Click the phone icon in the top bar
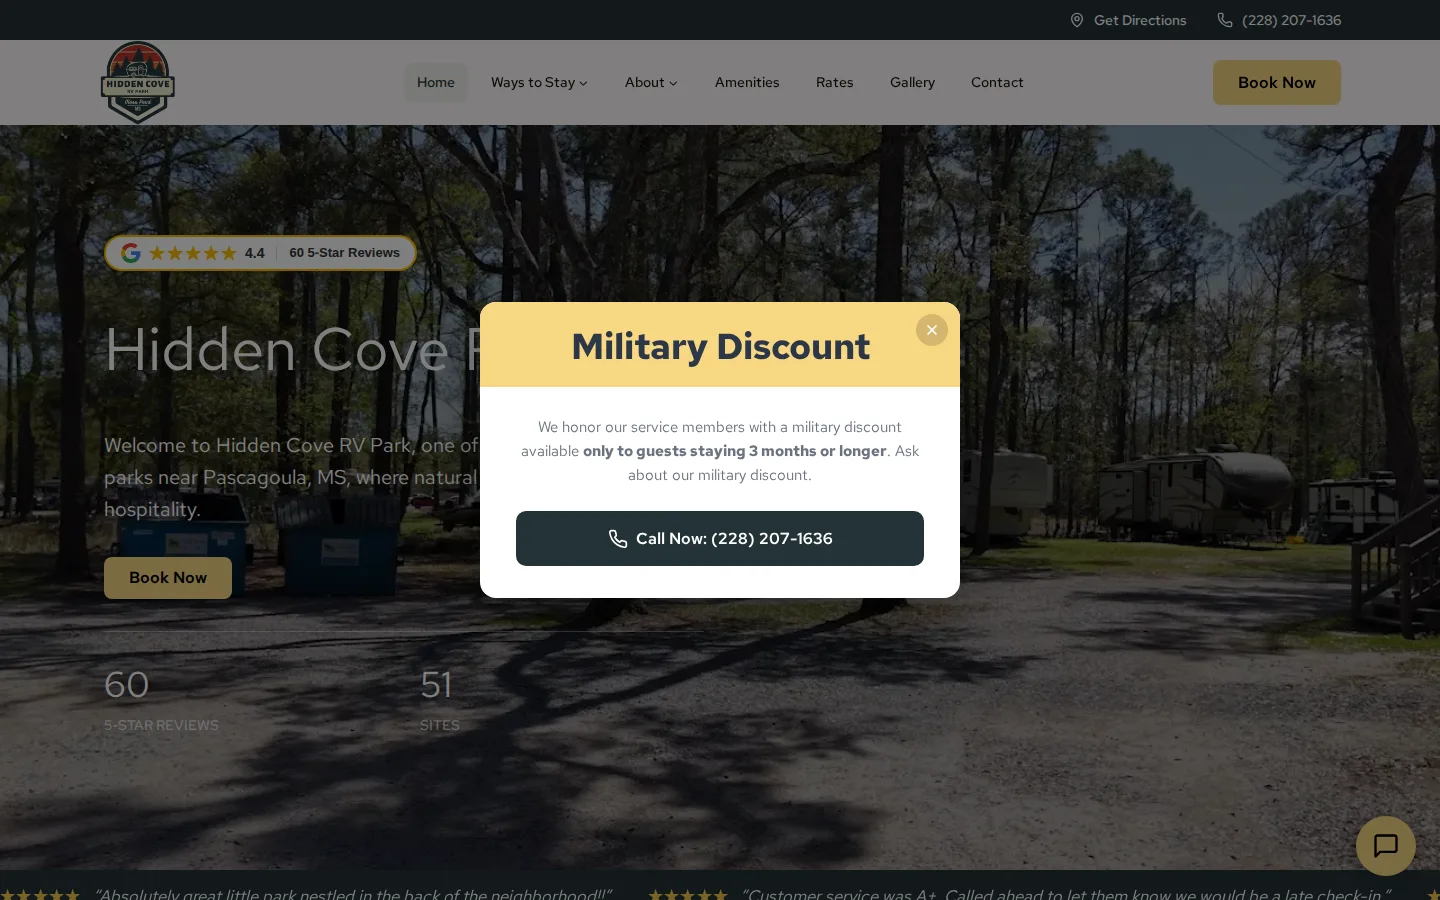 coord(1225,20)
